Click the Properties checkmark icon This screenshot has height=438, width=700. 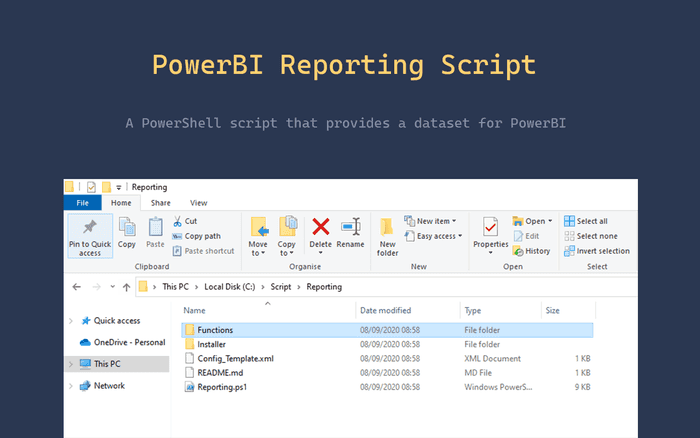pos(490,227)
